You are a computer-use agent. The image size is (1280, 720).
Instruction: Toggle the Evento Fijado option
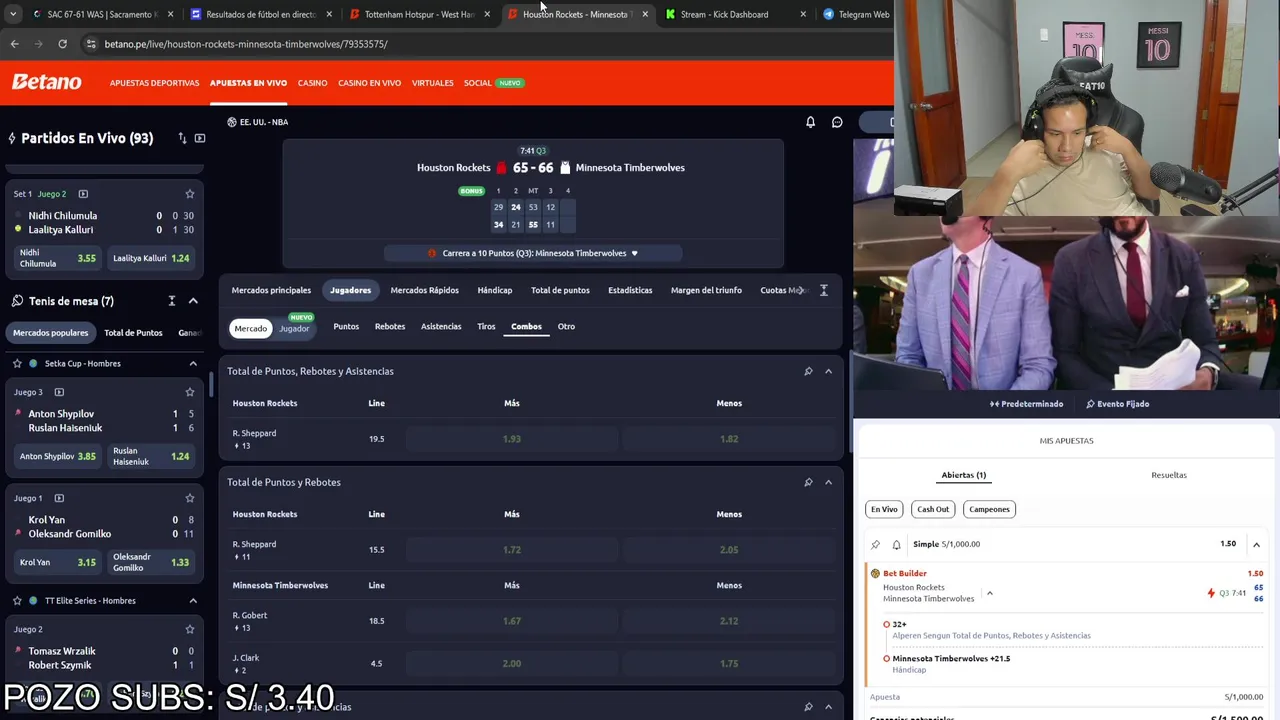coord(1117,404)
